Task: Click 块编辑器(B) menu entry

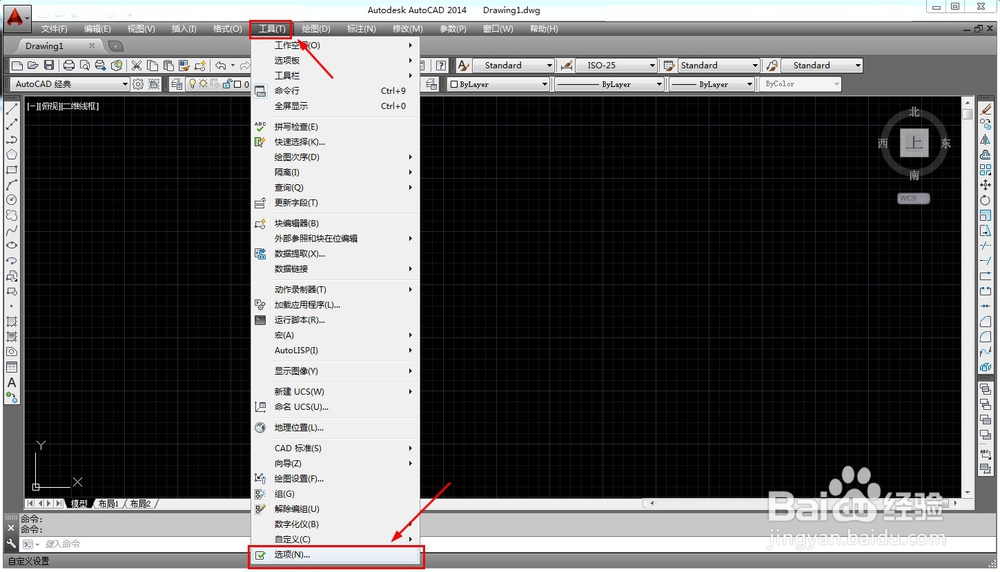Action: [x=336, y=223]
